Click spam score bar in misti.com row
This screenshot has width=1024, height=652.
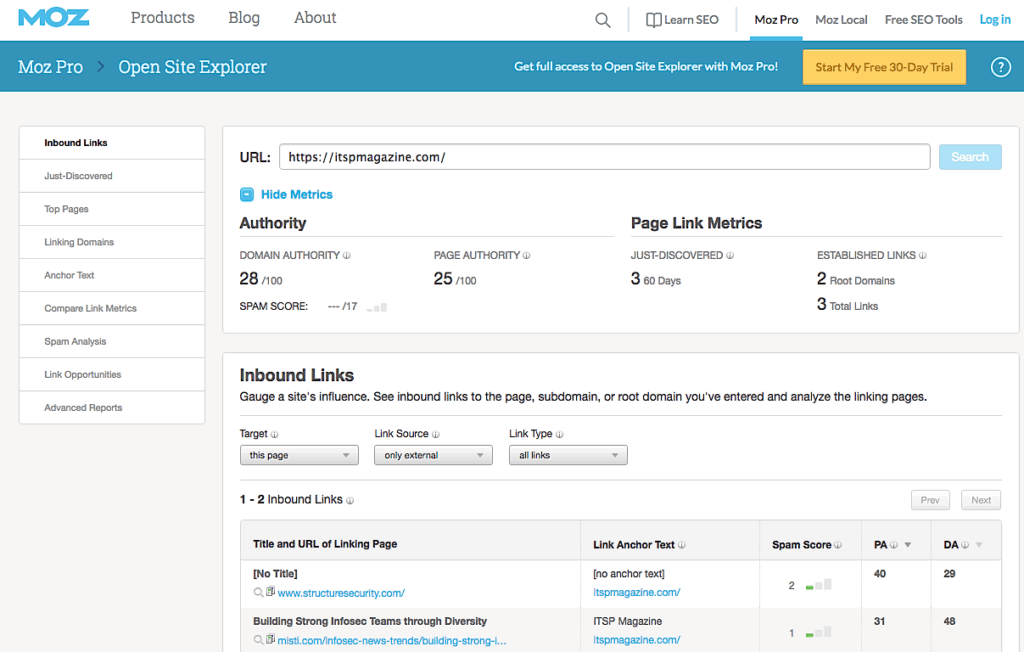[818, 632]
